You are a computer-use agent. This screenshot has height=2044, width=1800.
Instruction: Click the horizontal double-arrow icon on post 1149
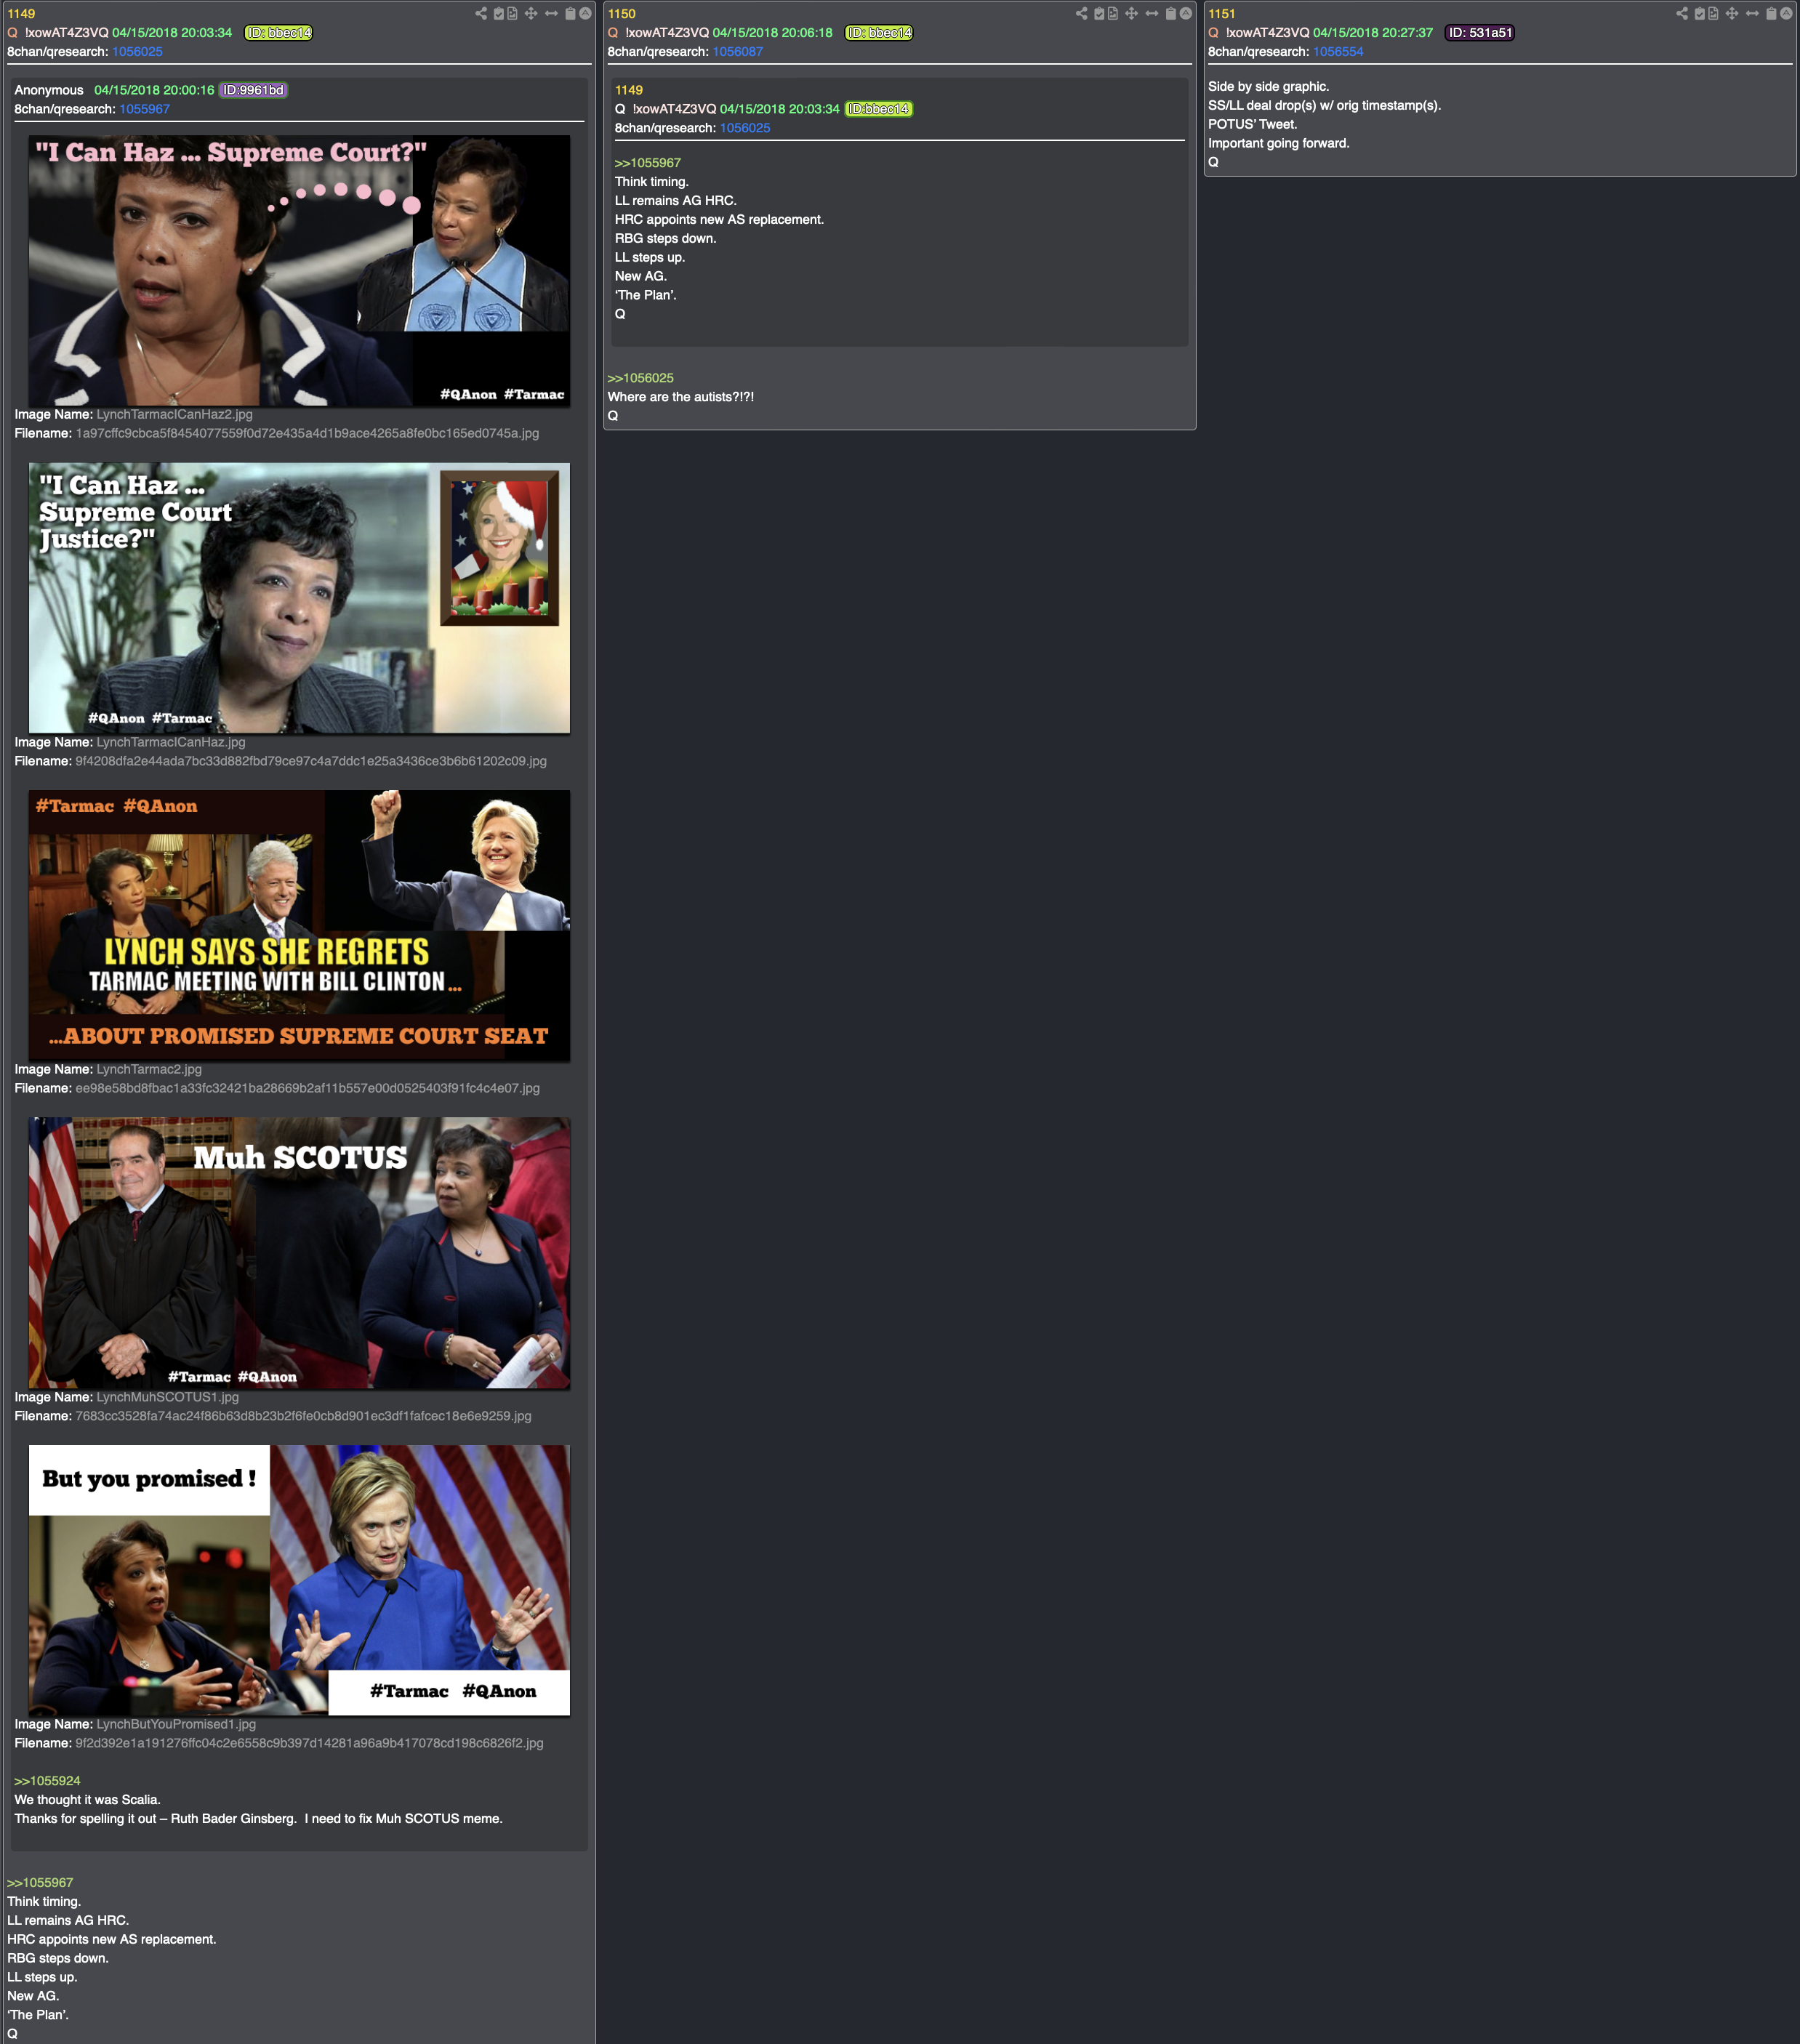click(551, 13)
